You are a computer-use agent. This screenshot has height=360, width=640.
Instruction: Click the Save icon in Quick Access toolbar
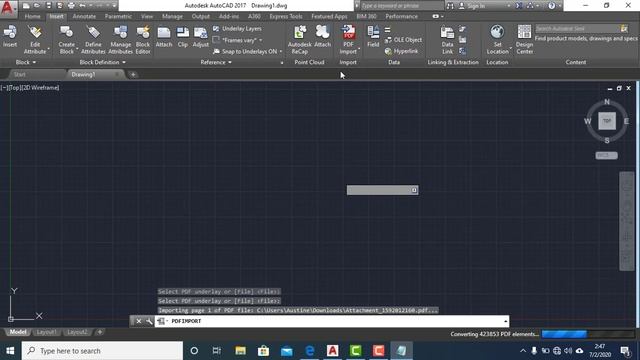(x=49, y=5)
